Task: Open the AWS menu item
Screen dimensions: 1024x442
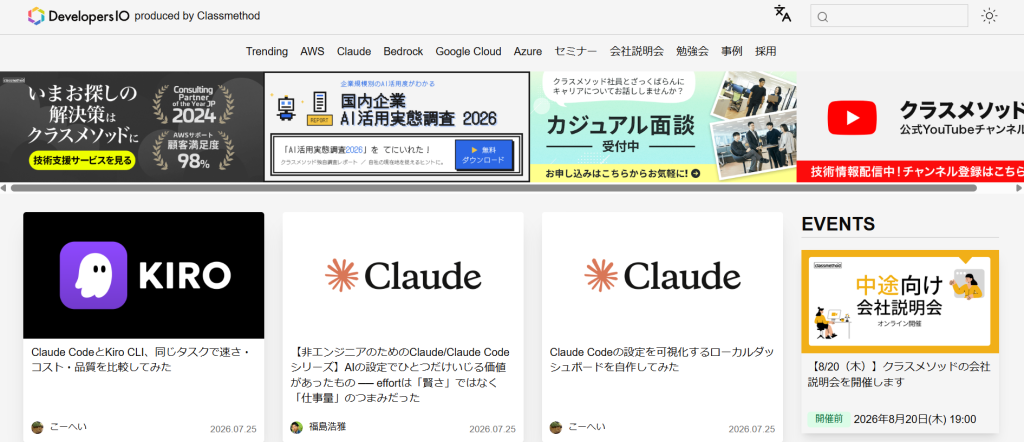Action: 312,52
